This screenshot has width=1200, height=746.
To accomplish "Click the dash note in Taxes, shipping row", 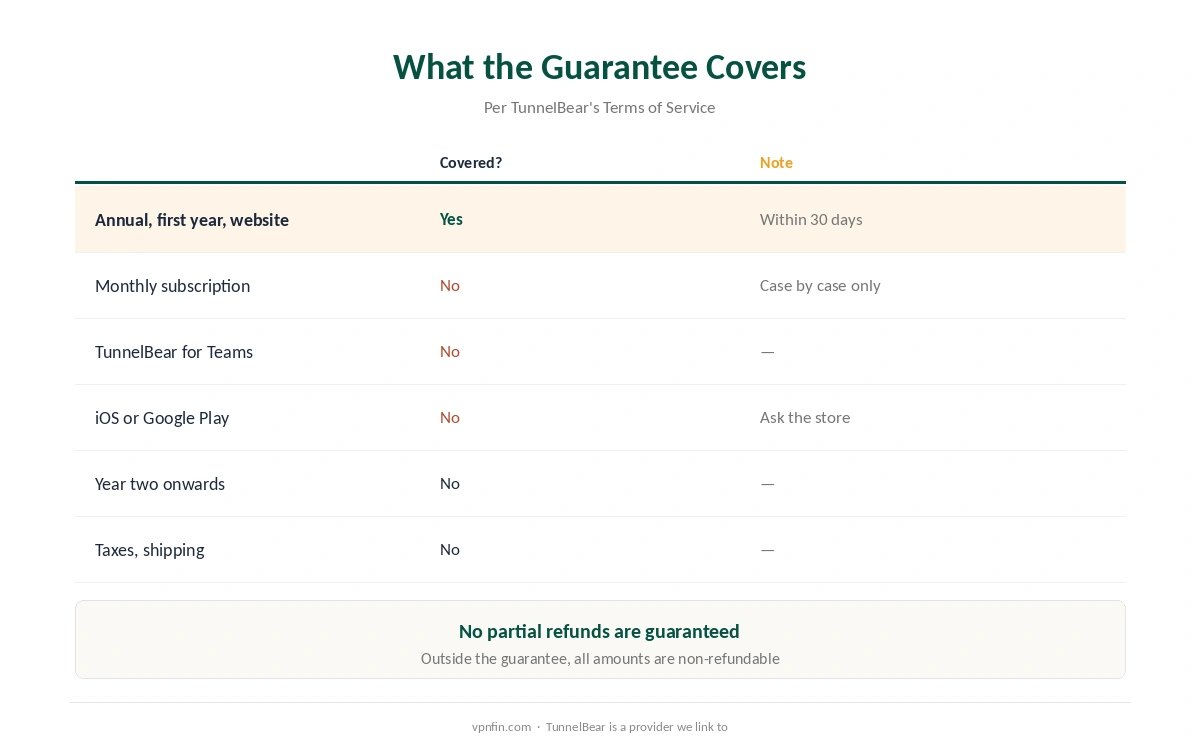I will coord(767,549).
